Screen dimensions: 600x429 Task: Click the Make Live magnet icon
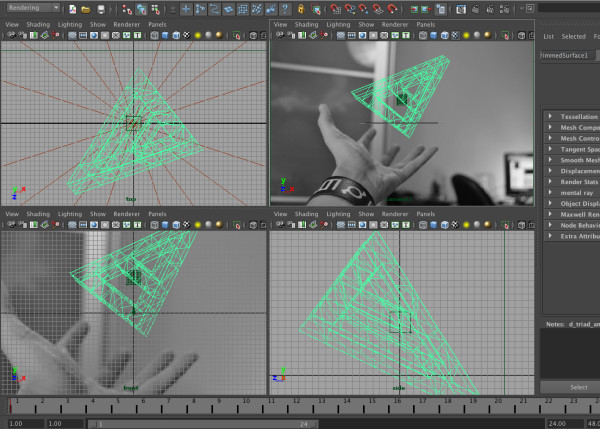point(392,9)
